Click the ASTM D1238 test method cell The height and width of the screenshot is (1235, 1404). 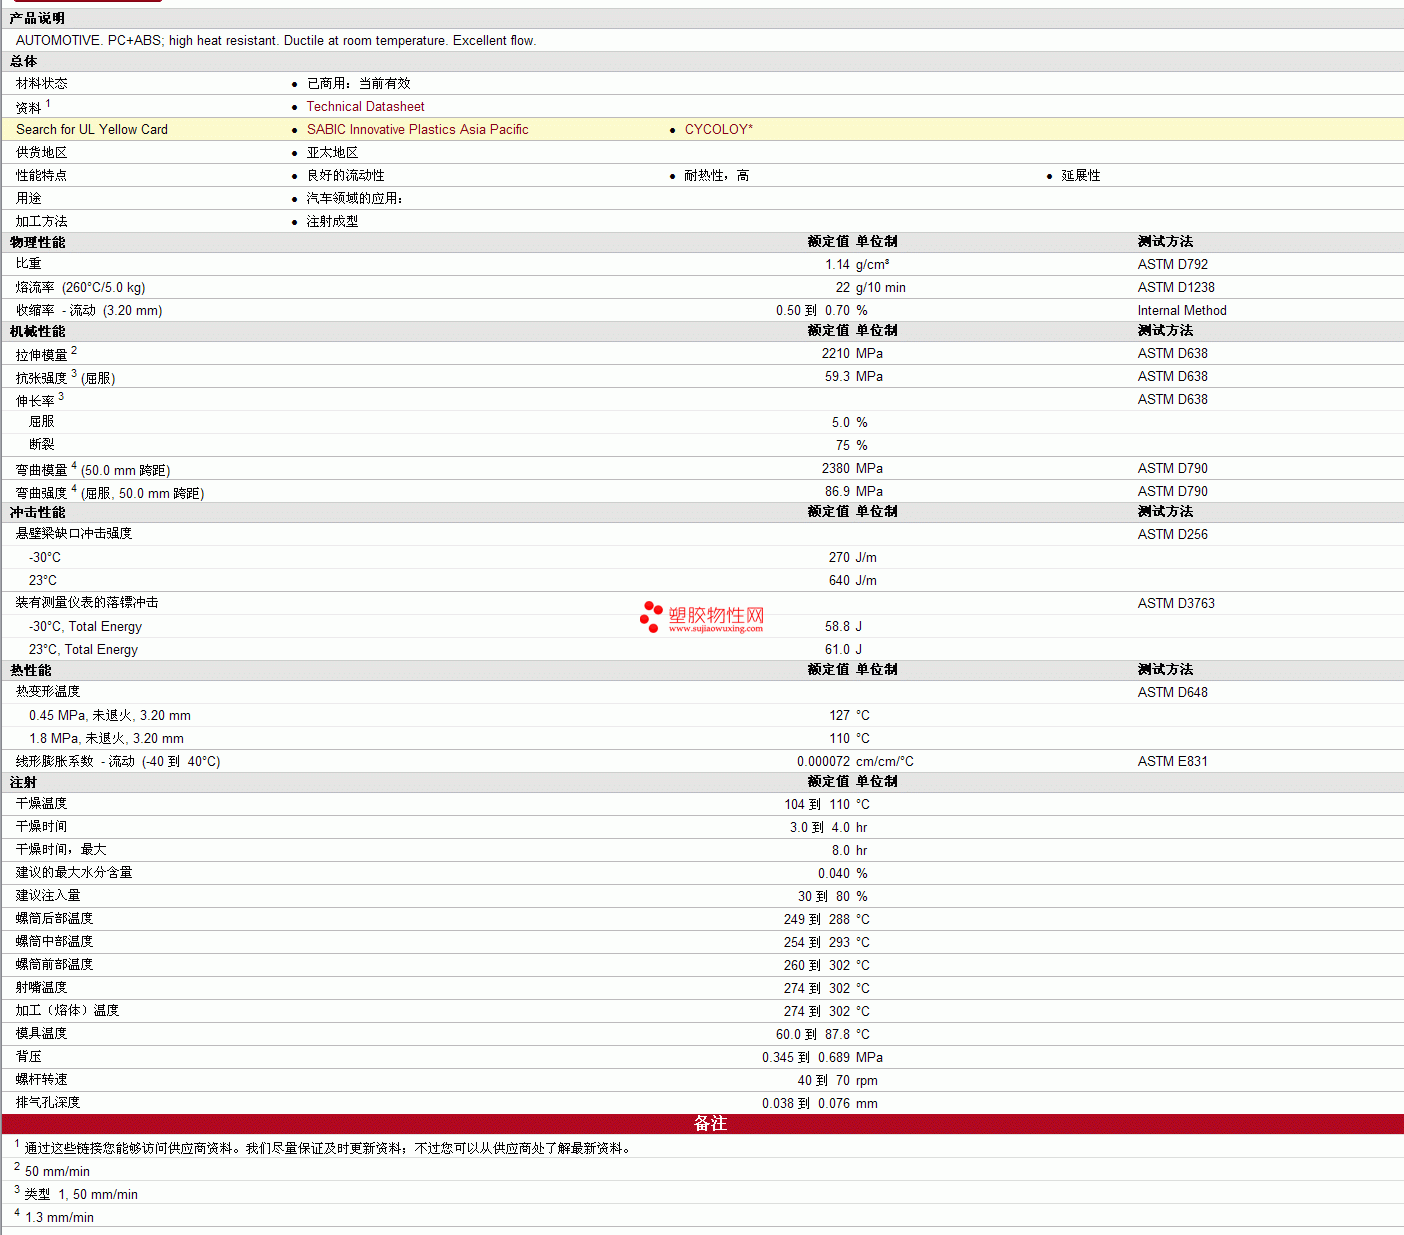coord(1176,287)
